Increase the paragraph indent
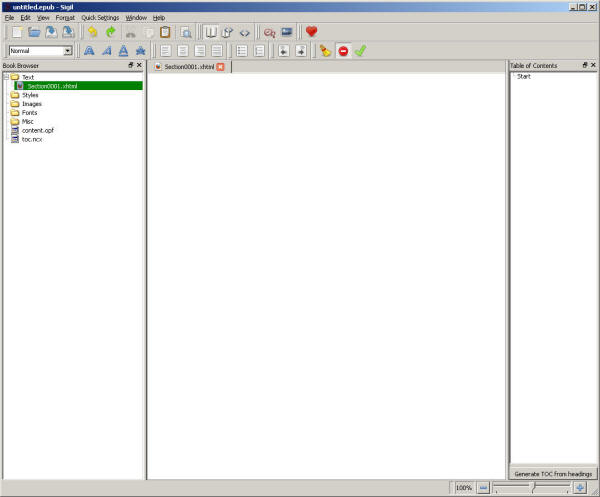Viewport: 600px width, 497px height. pyautogui.click(x=301, y=51)
